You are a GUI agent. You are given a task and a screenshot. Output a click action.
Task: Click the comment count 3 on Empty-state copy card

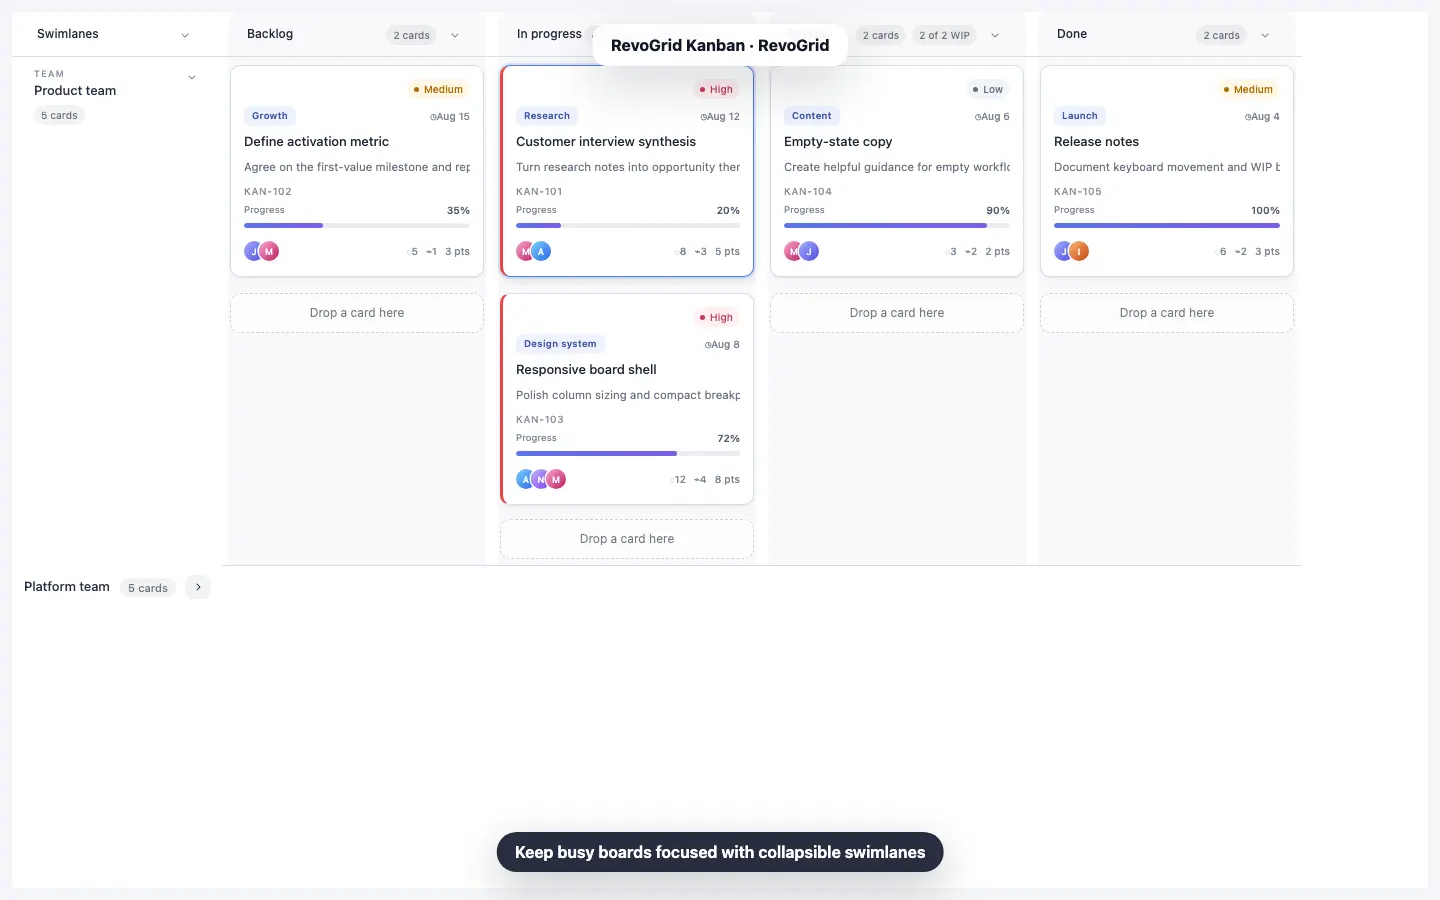coord(950,252)
